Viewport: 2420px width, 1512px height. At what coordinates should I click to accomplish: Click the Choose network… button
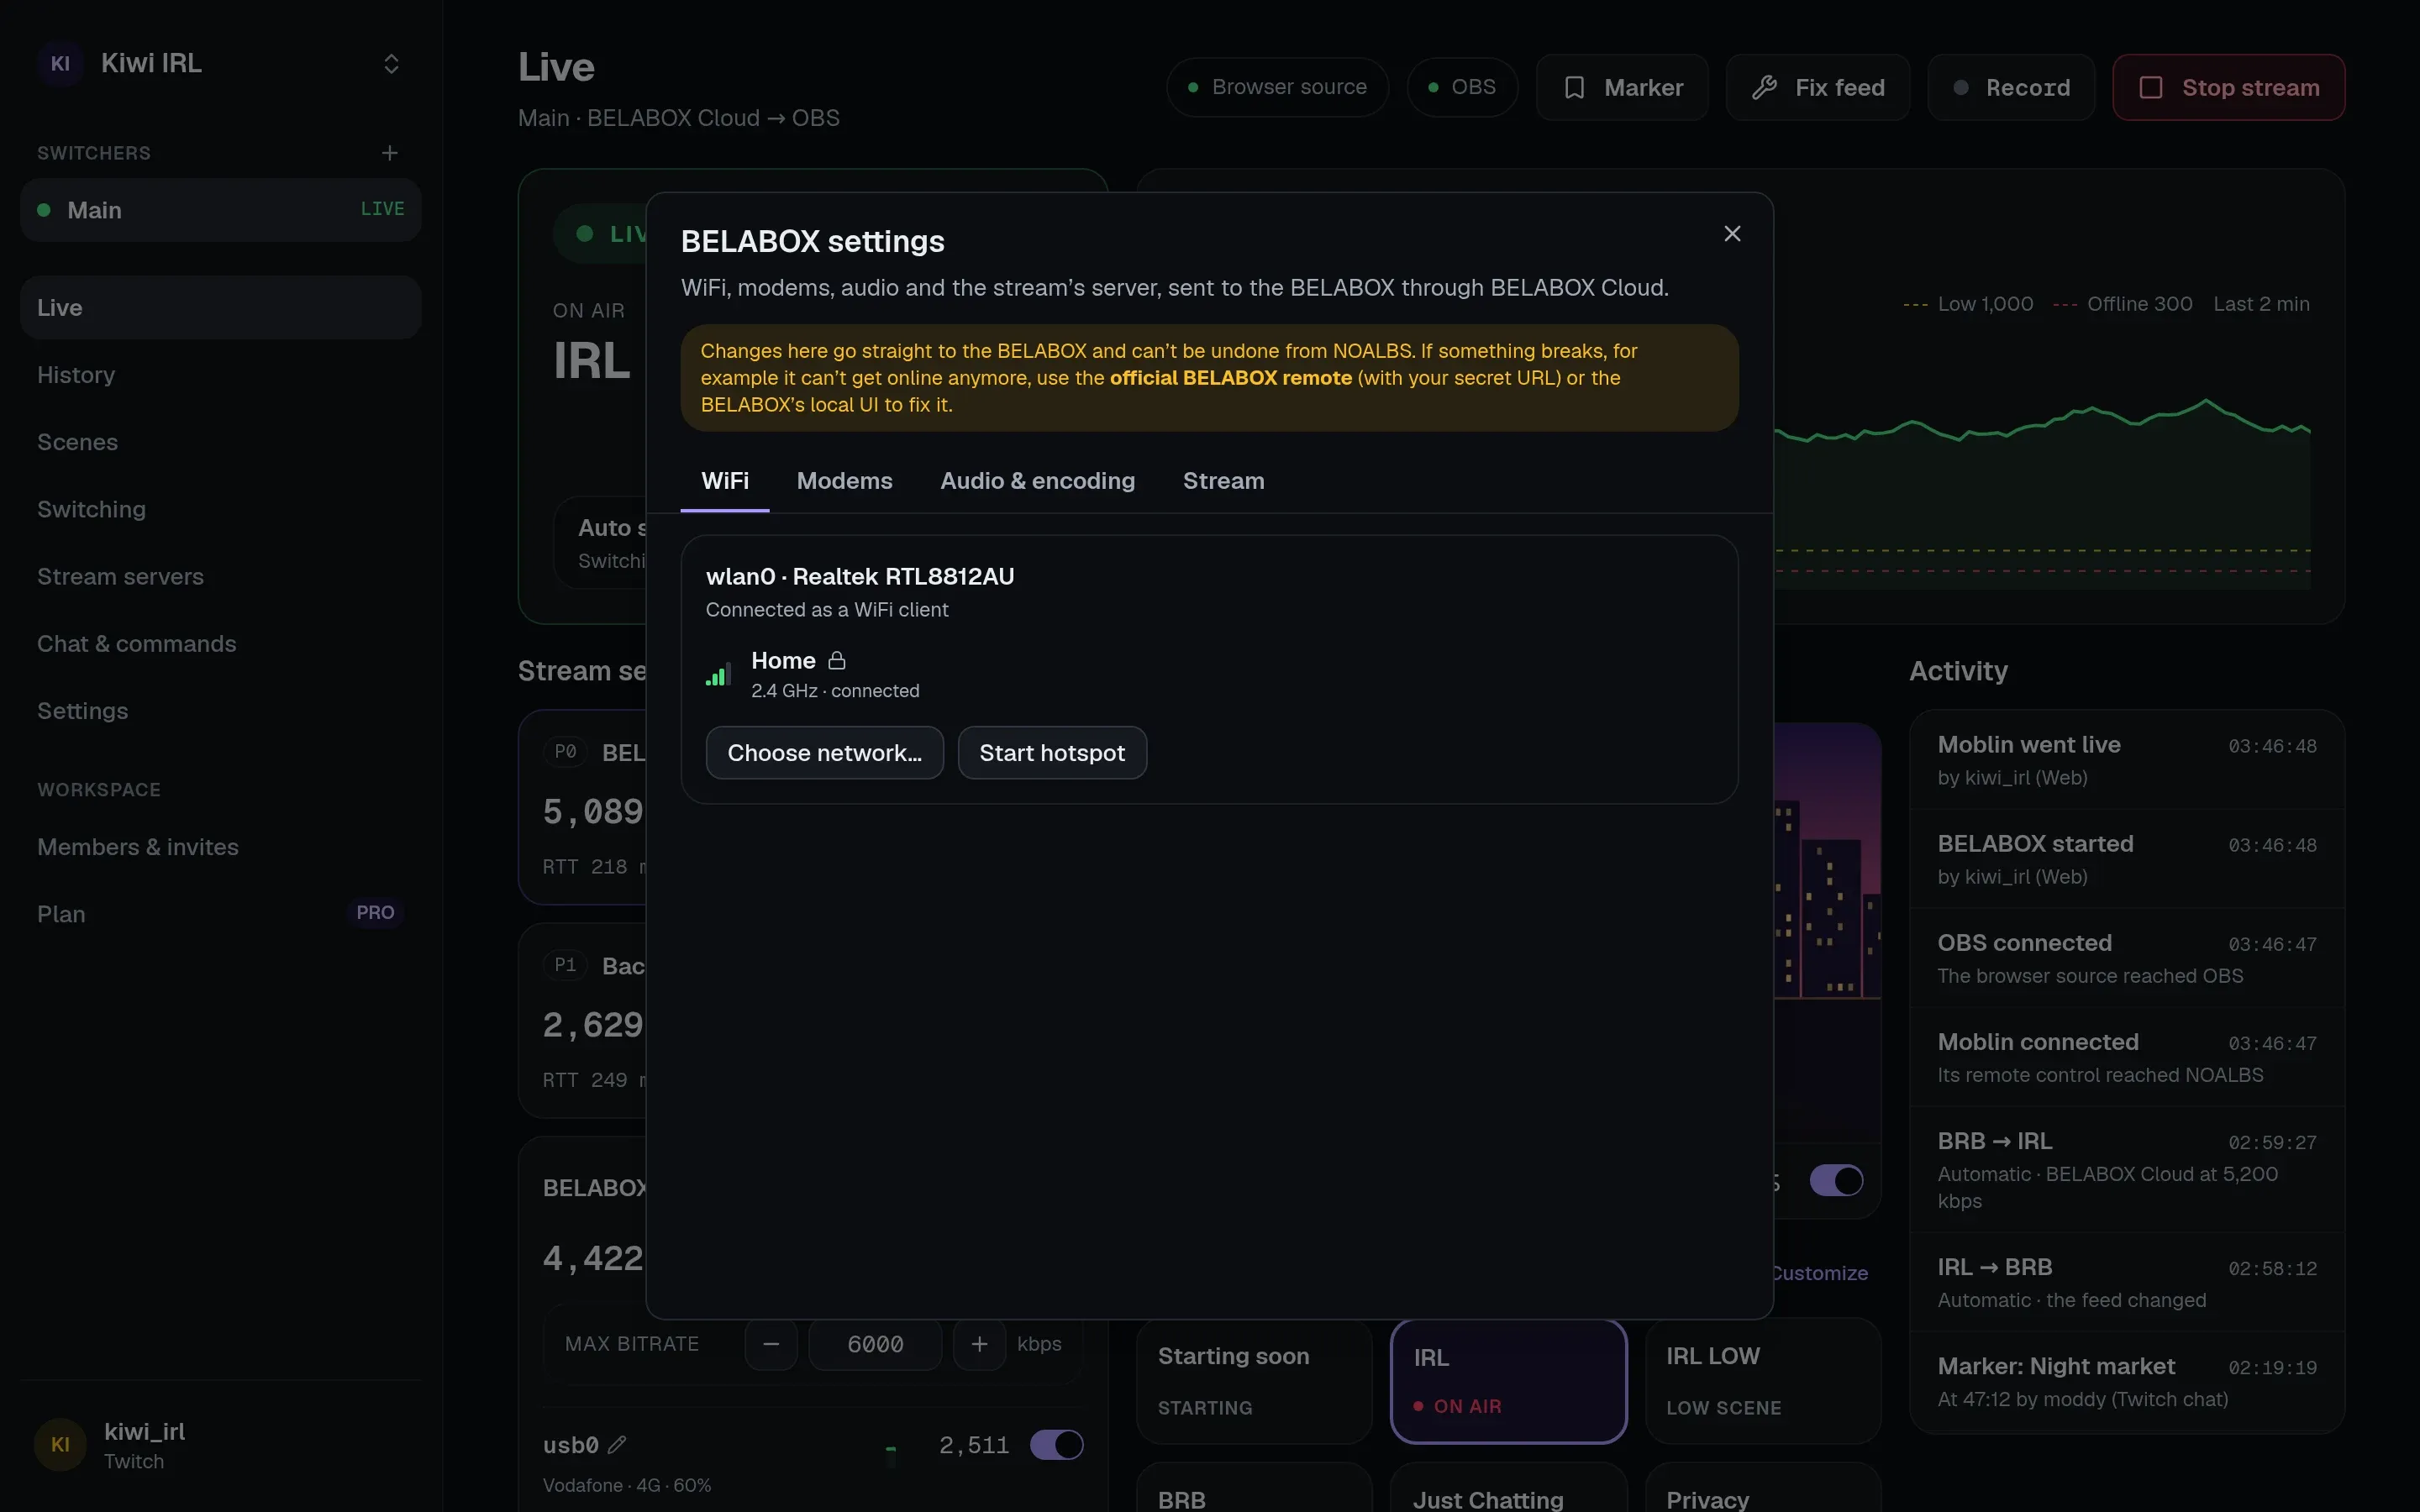click(824, 753)
